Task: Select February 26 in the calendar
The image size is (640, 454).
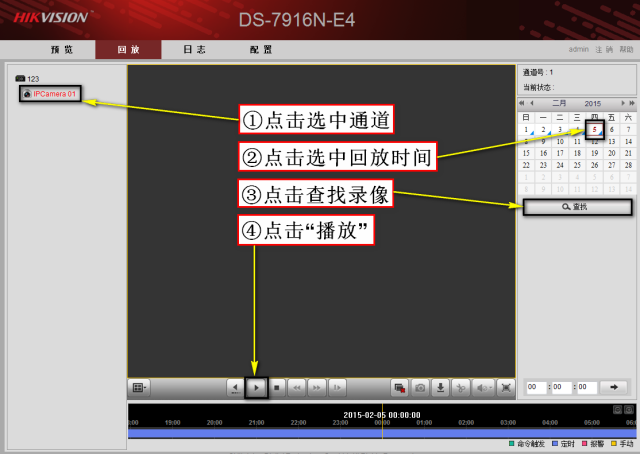Action: [595, 165]
